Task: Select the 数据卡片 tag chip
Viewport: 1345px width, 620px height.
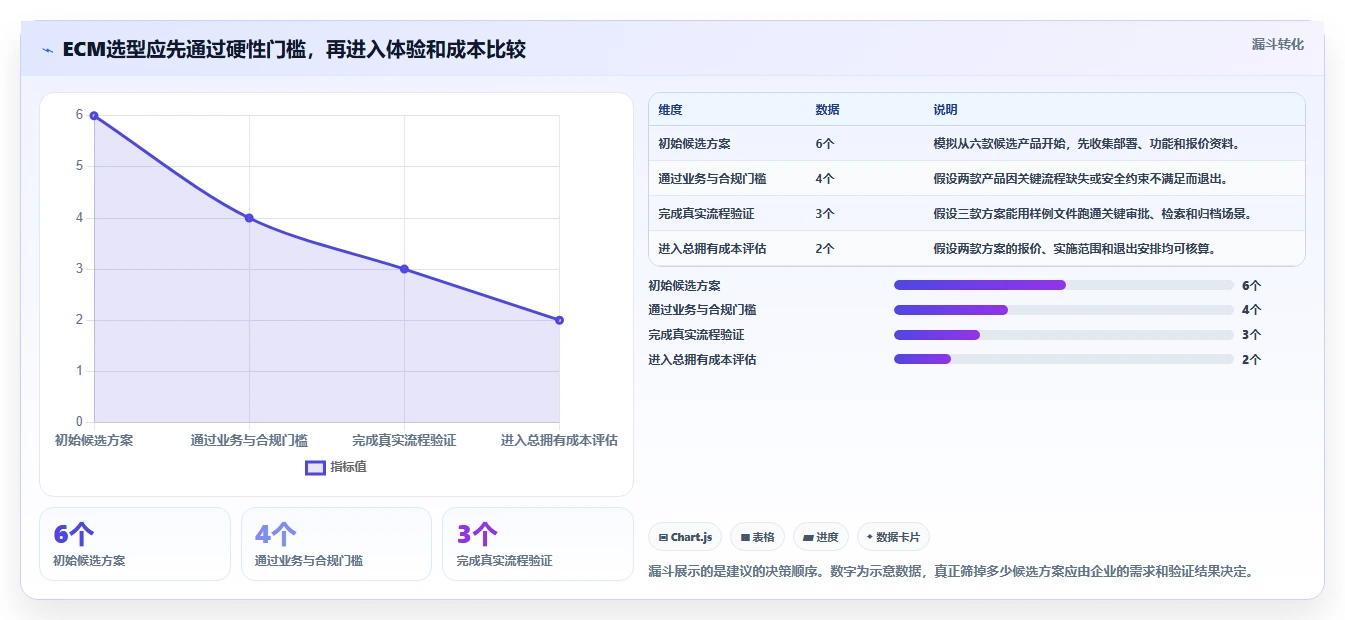Action: coord(893,537)
